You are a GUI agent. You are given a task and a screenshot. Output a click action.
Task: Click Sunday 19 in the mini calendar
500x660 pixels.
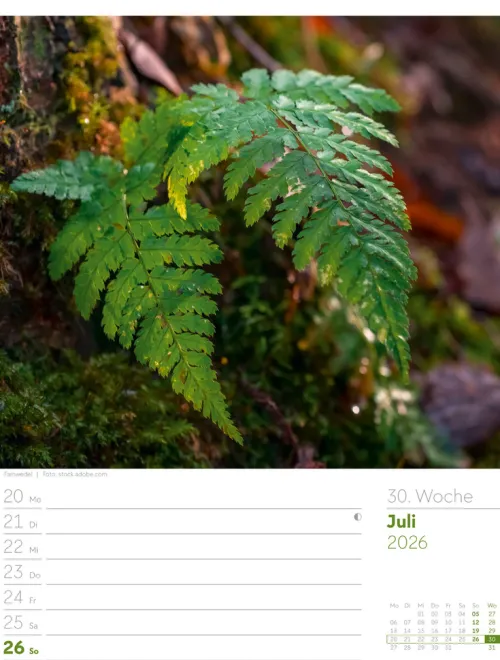click(x=476, y=631)
